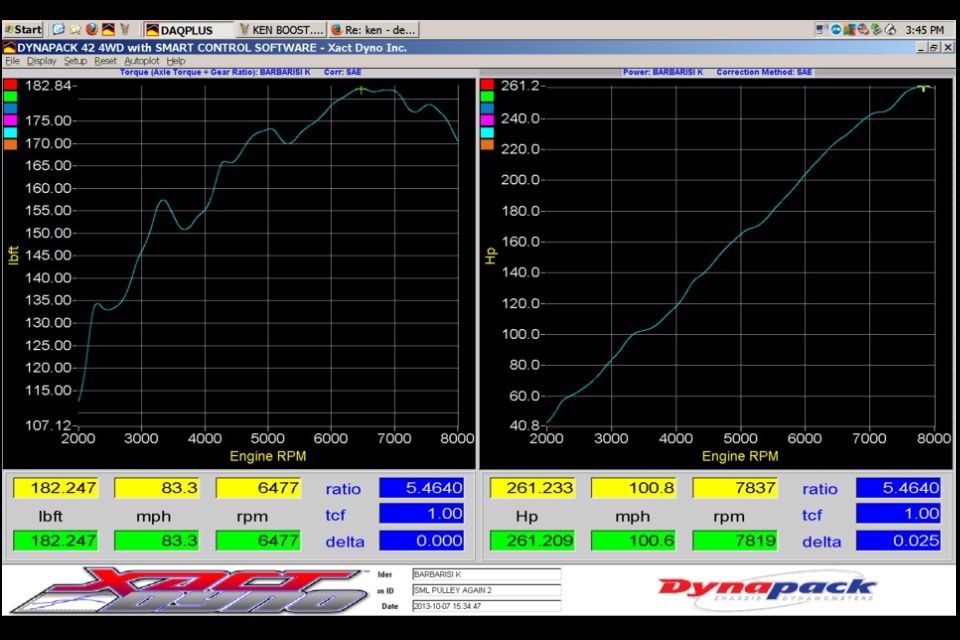Click the colorful blocks tray icon

pyautogui.click(x=849, y=29)
